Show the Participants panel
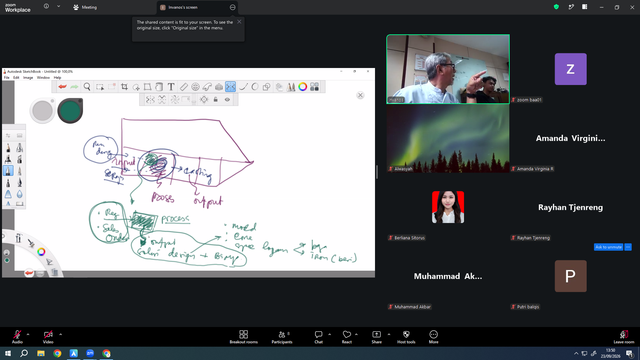640x360 pixels. pos(282,337)
